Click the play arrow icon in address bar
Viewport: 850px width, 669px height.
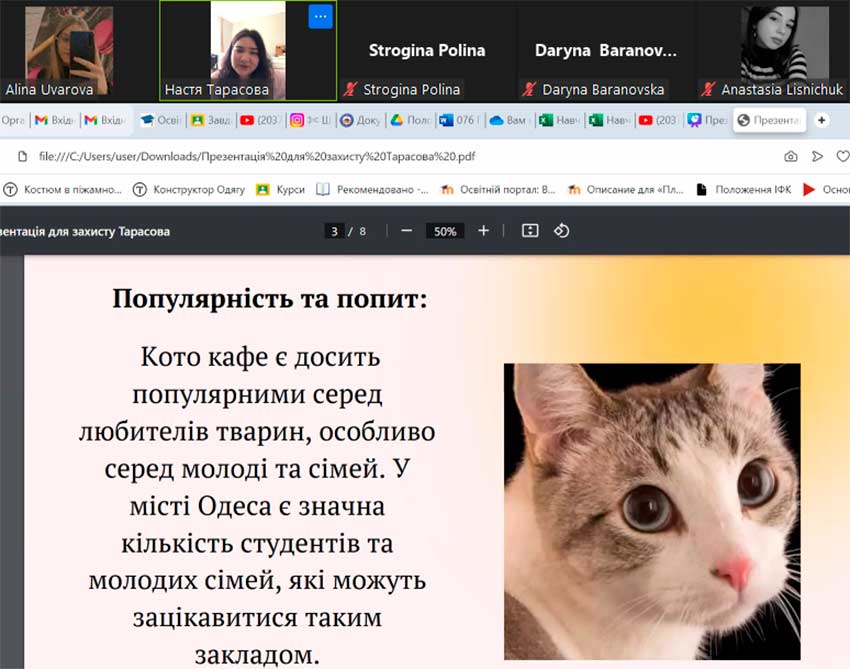coord(817,156)
